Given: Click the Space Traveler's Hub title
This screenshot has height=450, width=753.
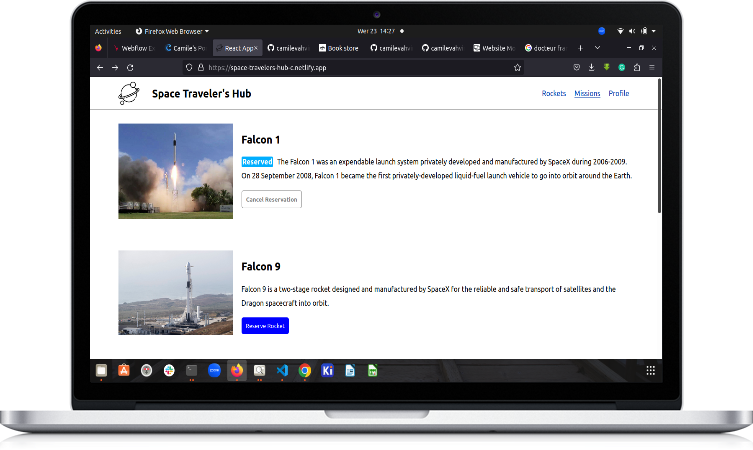Looking at the screenshot, I should [x=202, y=94].
